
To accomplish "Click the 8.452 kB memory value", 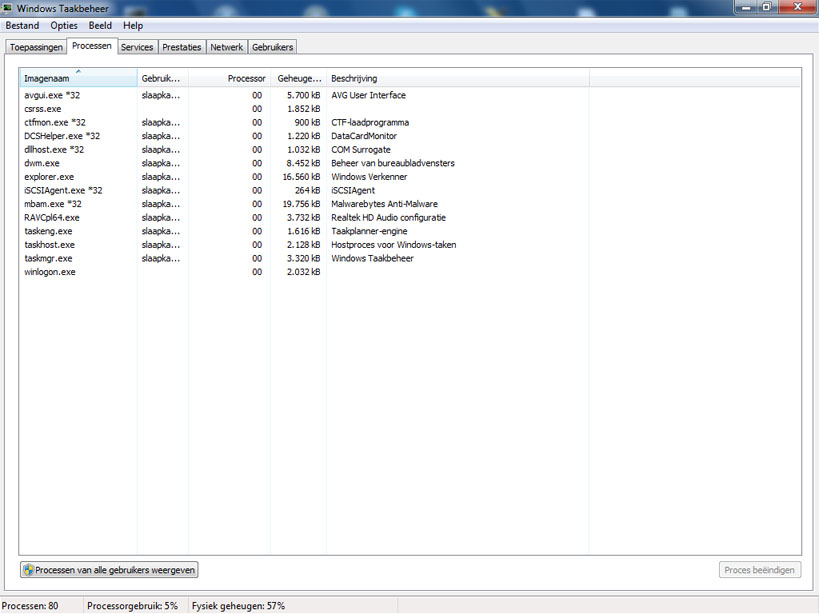I will coord(303,163).
